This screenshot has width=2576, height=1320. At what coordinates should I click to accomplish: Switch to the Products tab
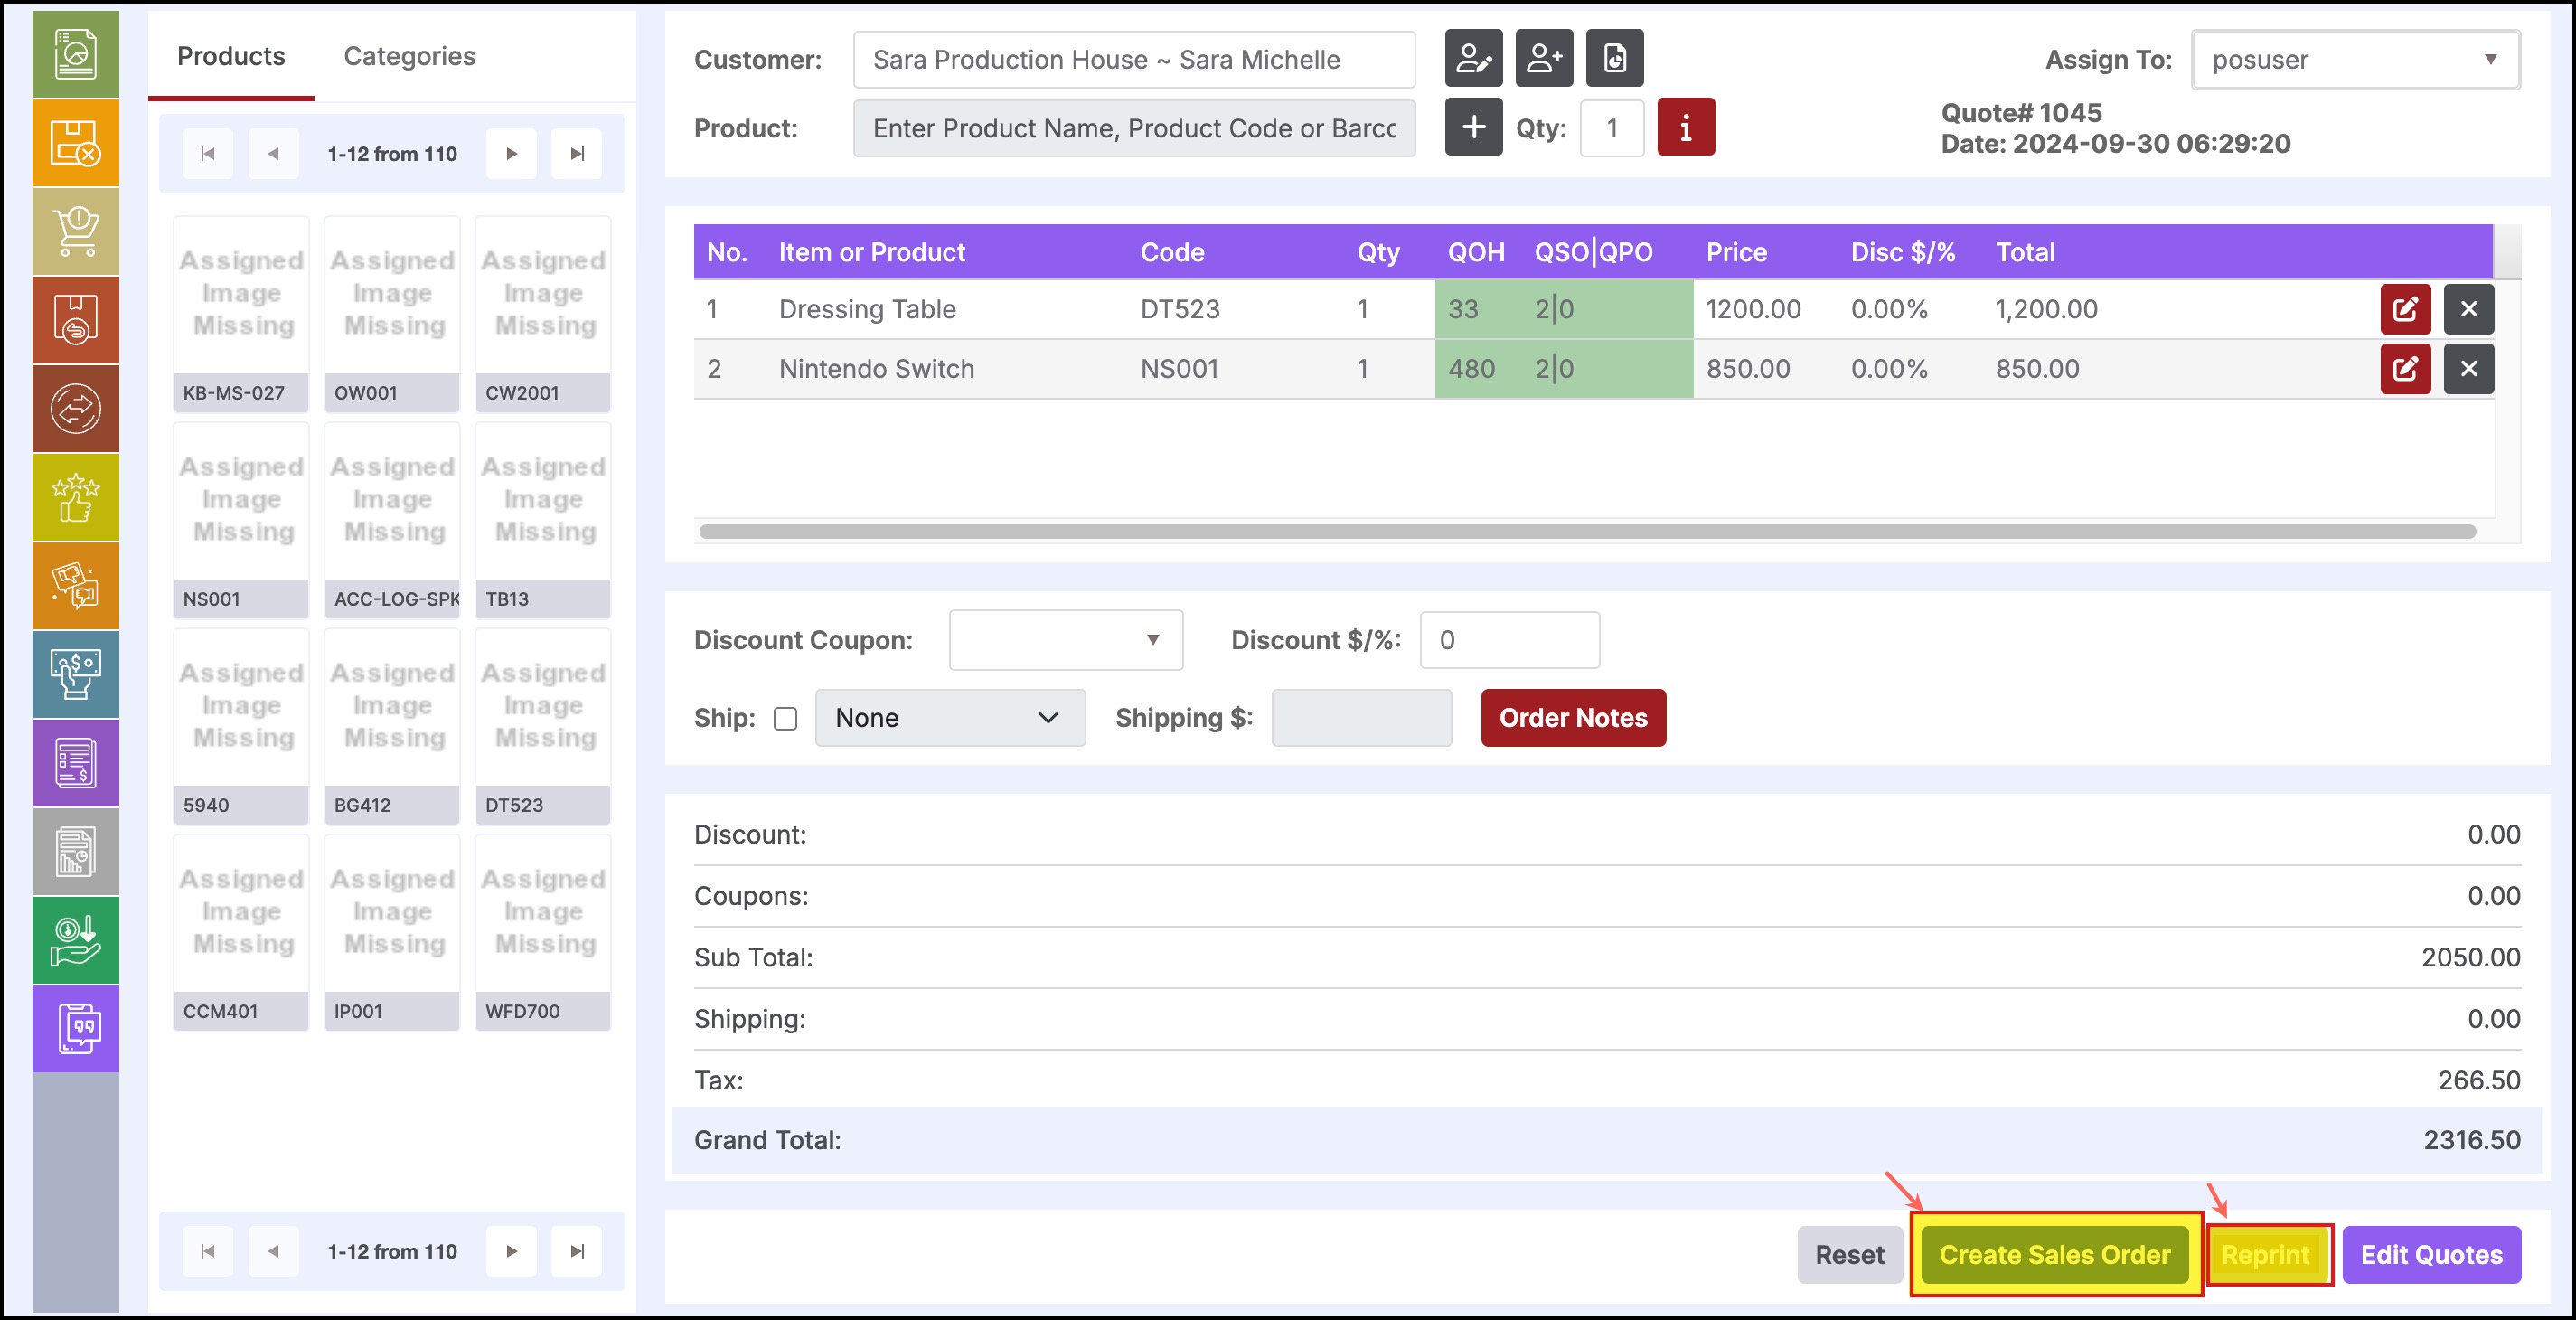point(231,56)
